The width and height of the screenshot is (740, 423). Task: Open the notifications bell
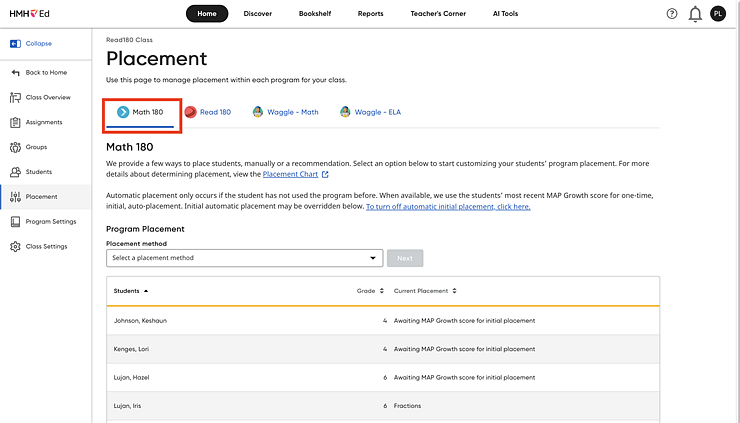(695, 14)
